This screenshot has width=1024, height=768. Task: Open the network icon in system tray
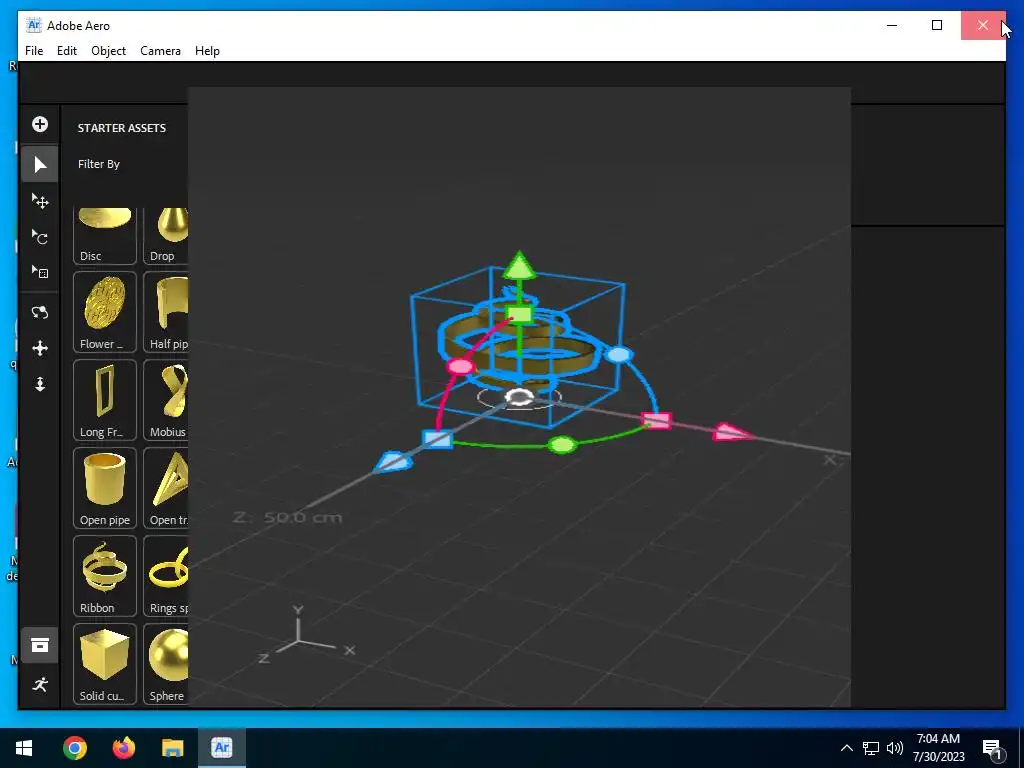tap(871, 748)
